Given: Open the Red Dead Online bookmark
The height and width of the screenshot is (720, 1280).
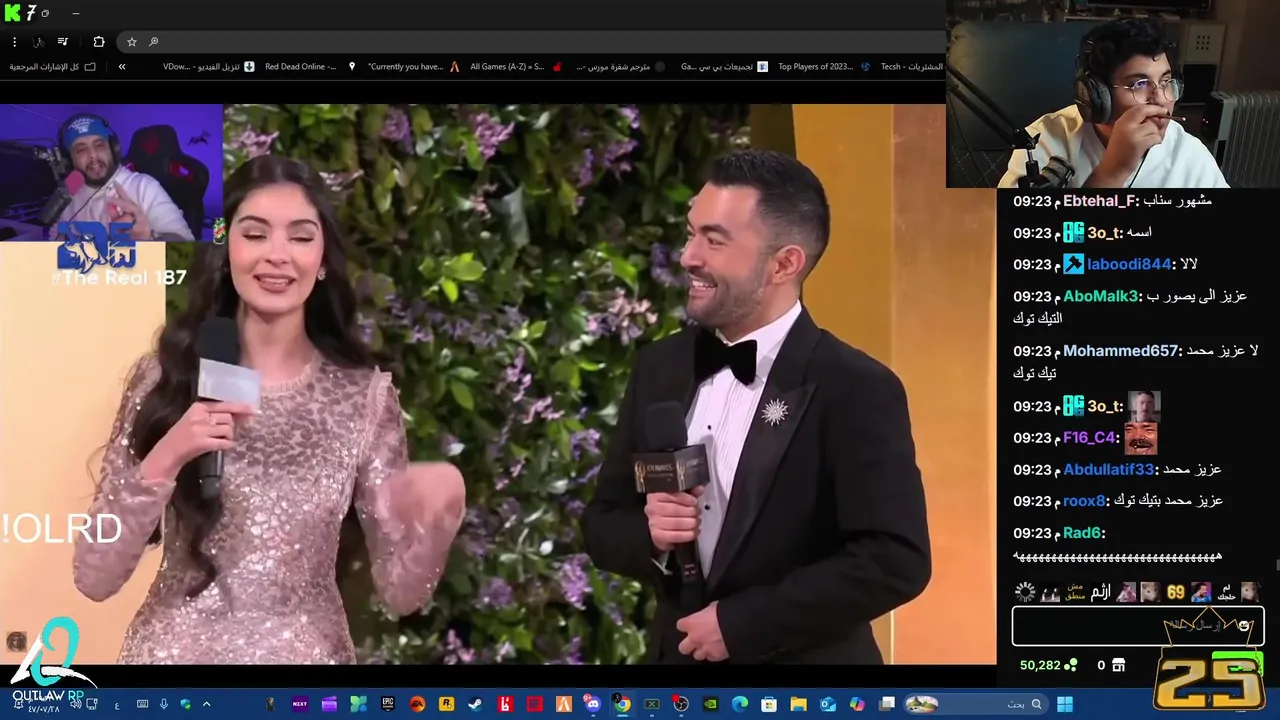Looking at the screenshot, I should pyautogui.click(x=311, y=67).
